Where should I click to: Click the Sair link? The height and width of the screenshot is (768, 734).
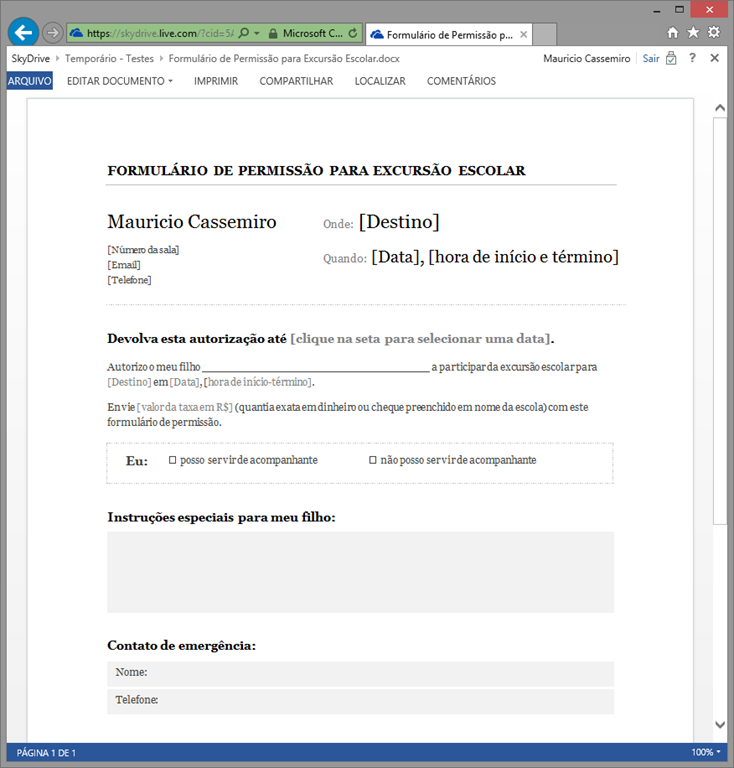pos(651,58)
